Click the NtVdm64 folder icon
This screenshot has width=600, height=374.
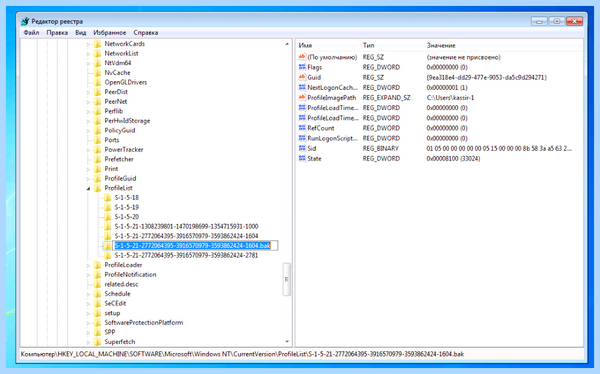pos(98,63)
